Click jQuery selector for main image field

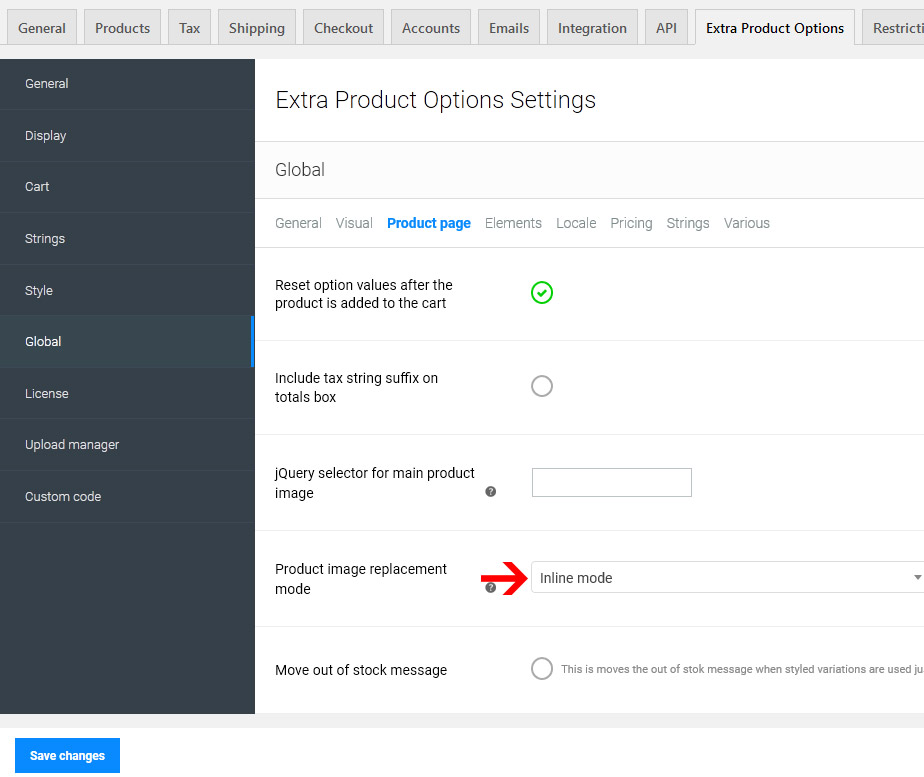tap(611, 482)
